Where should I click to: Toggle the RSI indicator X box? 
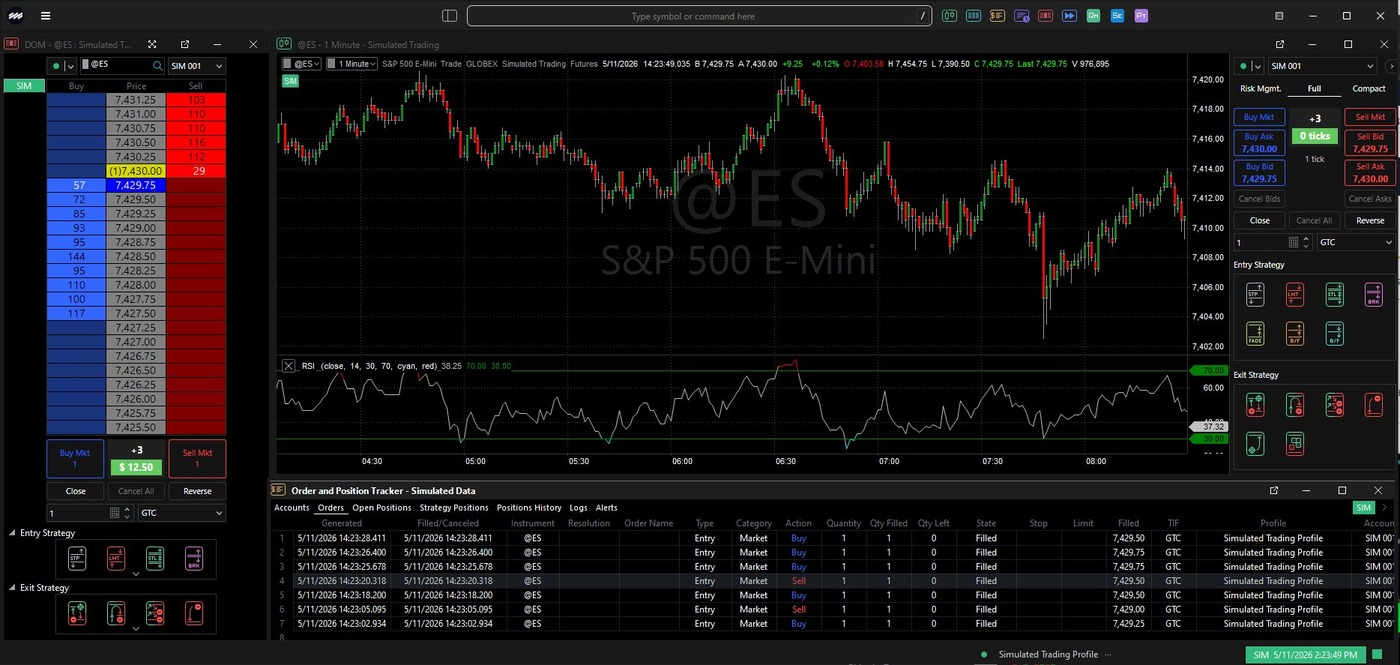[x=288, y=366]
